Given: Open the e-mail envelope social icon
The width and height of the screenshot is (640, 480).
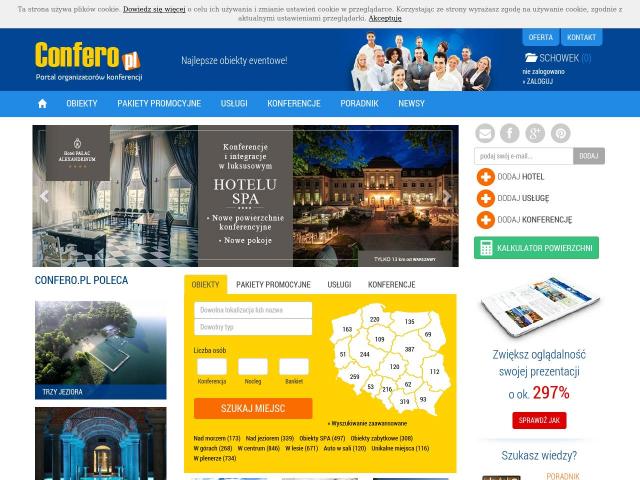Looking at the screenshot, I should tap(485, 133).
